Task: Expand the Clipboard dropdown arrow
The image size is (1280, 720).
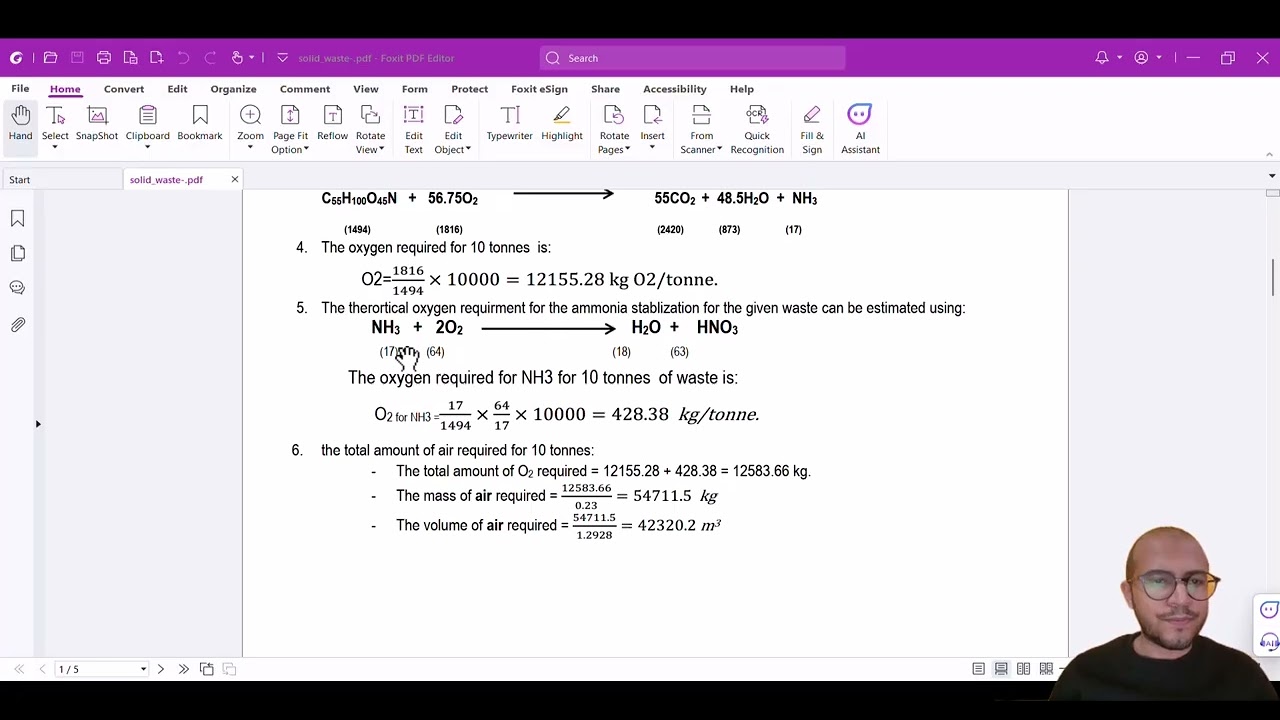Action: [147, 148]
